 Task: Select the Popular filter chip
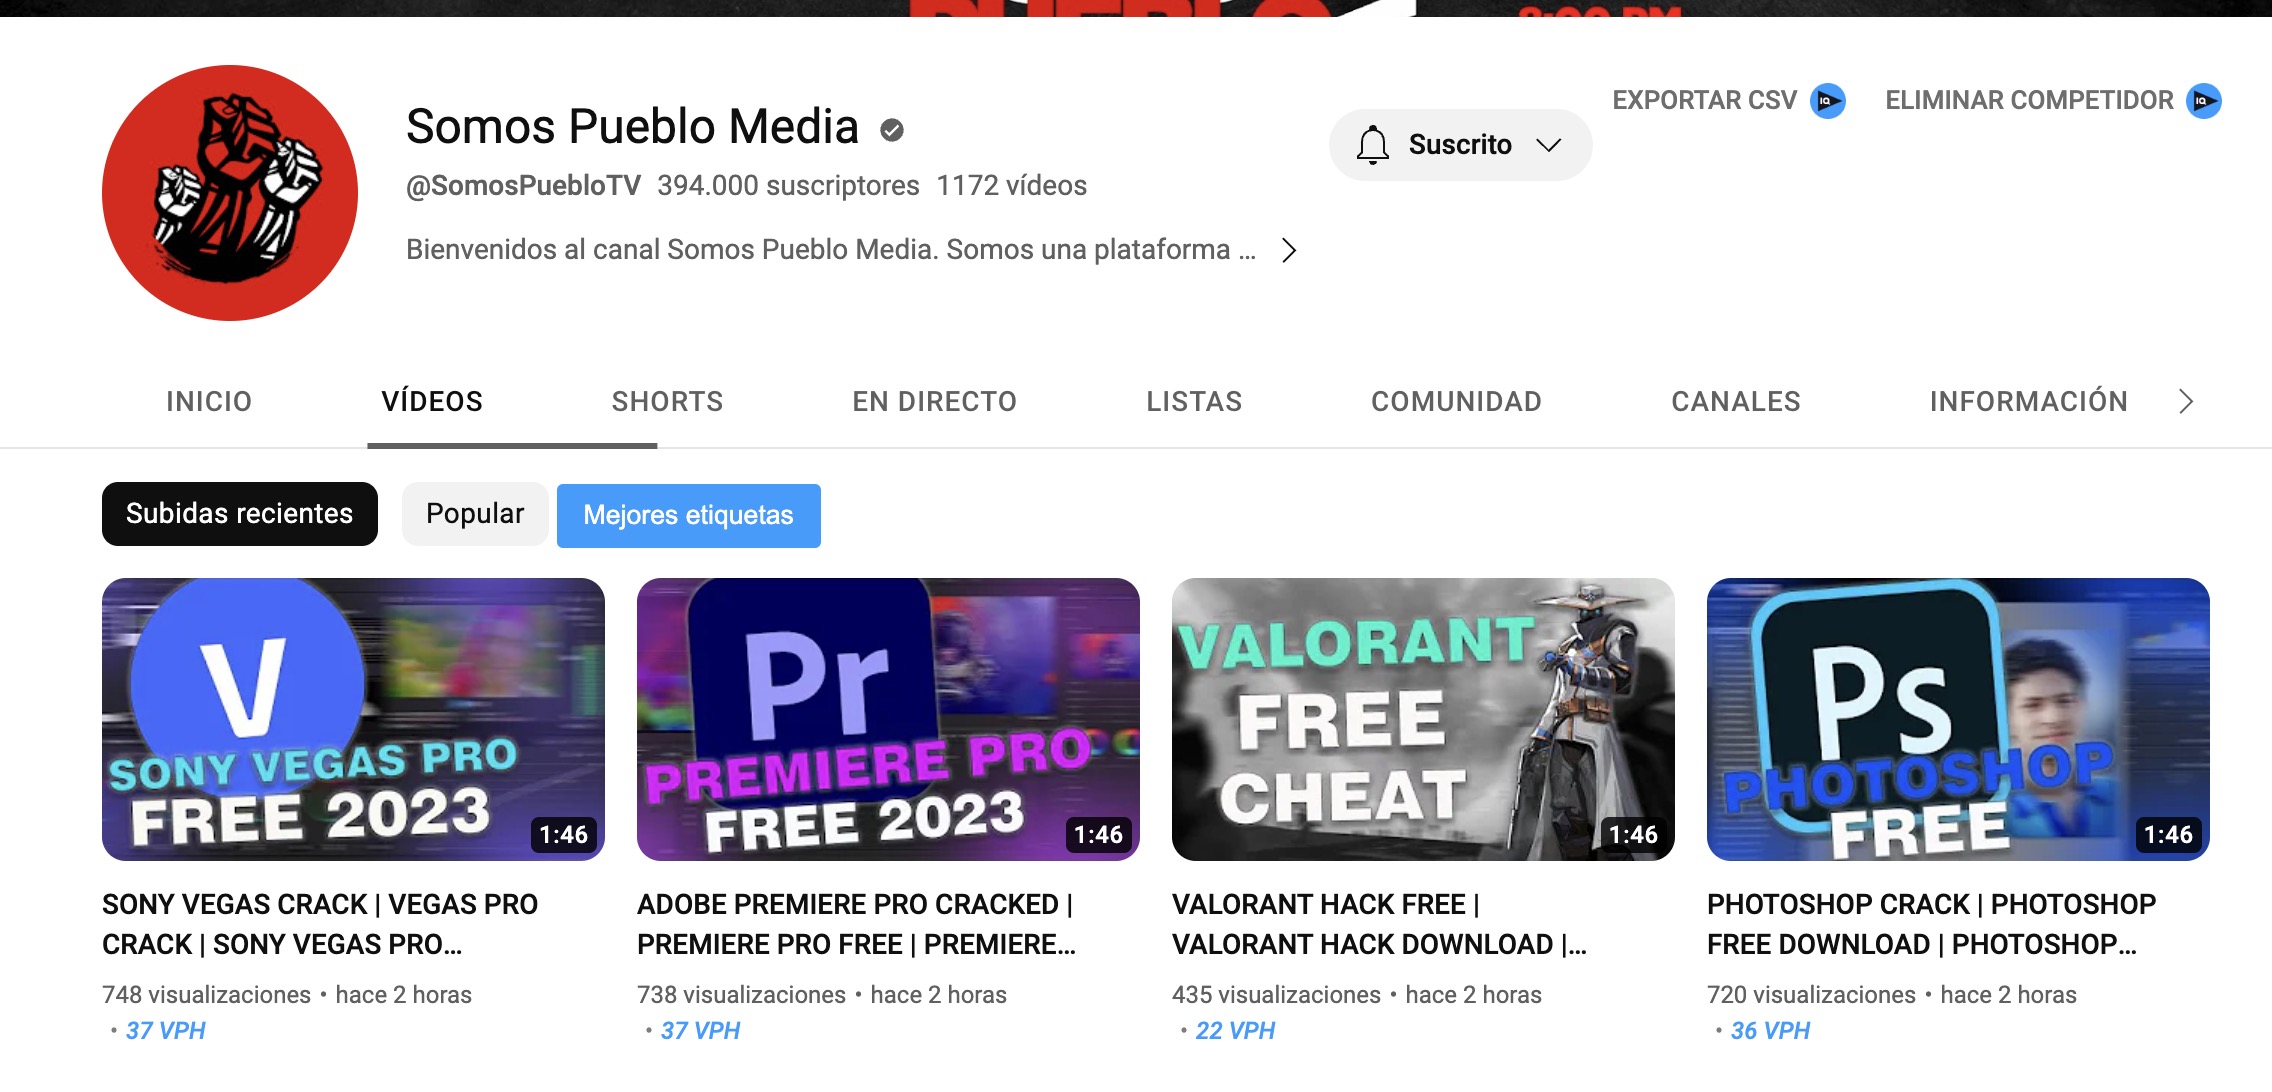coord(474,514)
